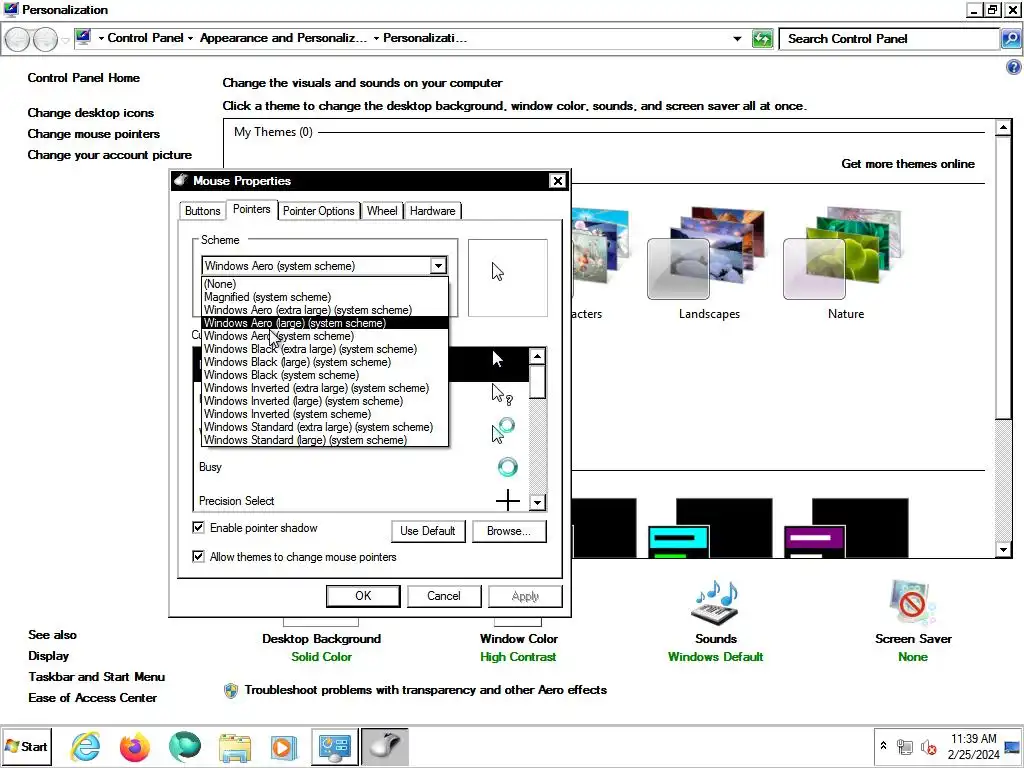Click the Control Panel address bar icon

click(x=83, y=37)
